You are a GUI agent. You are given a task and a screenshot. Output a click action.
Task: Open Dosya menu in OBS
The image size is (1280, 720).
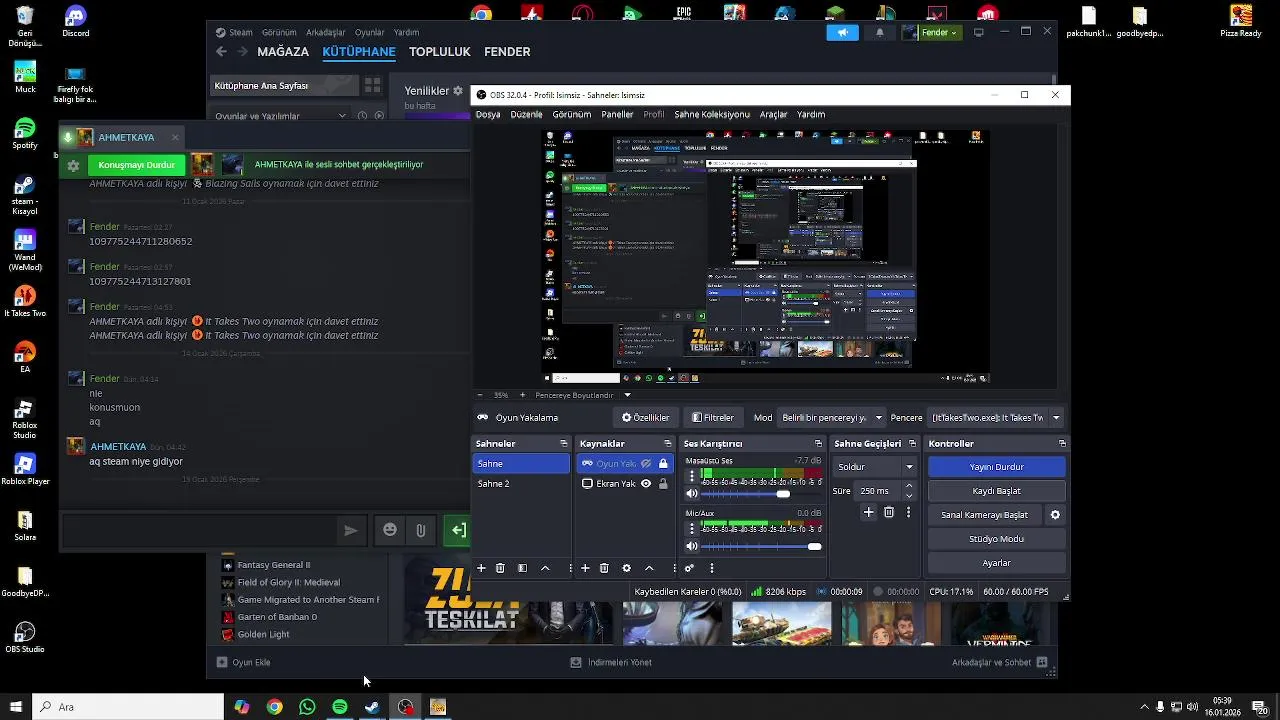[488, 114]
